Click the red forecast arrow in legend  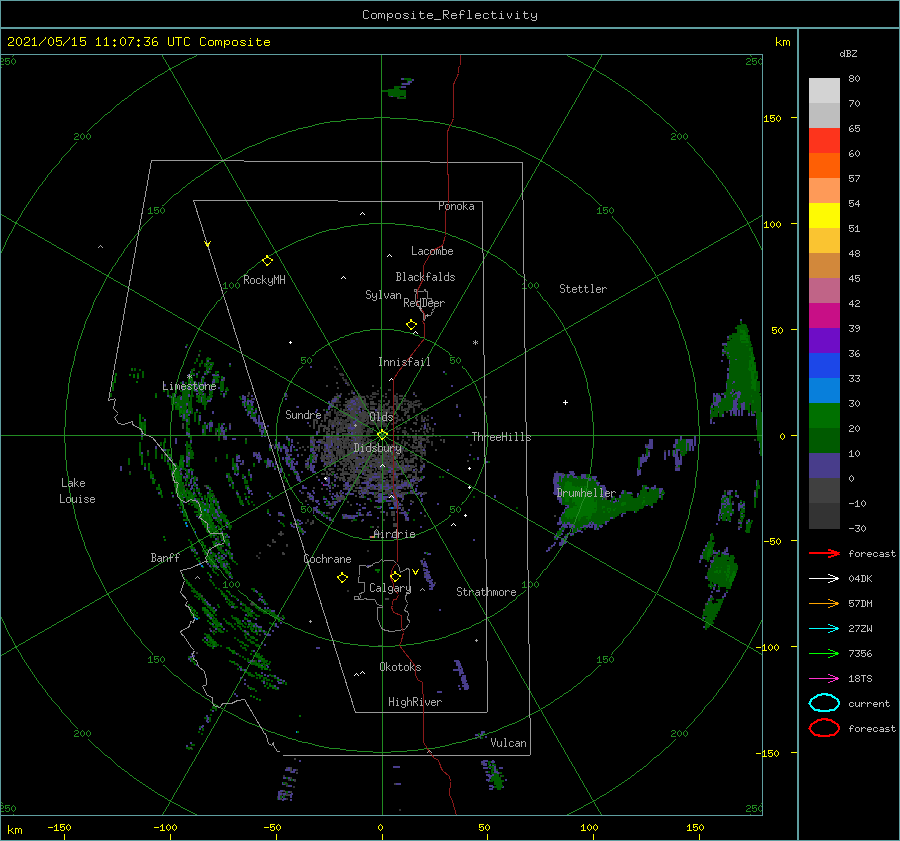(x=824, y=553)
